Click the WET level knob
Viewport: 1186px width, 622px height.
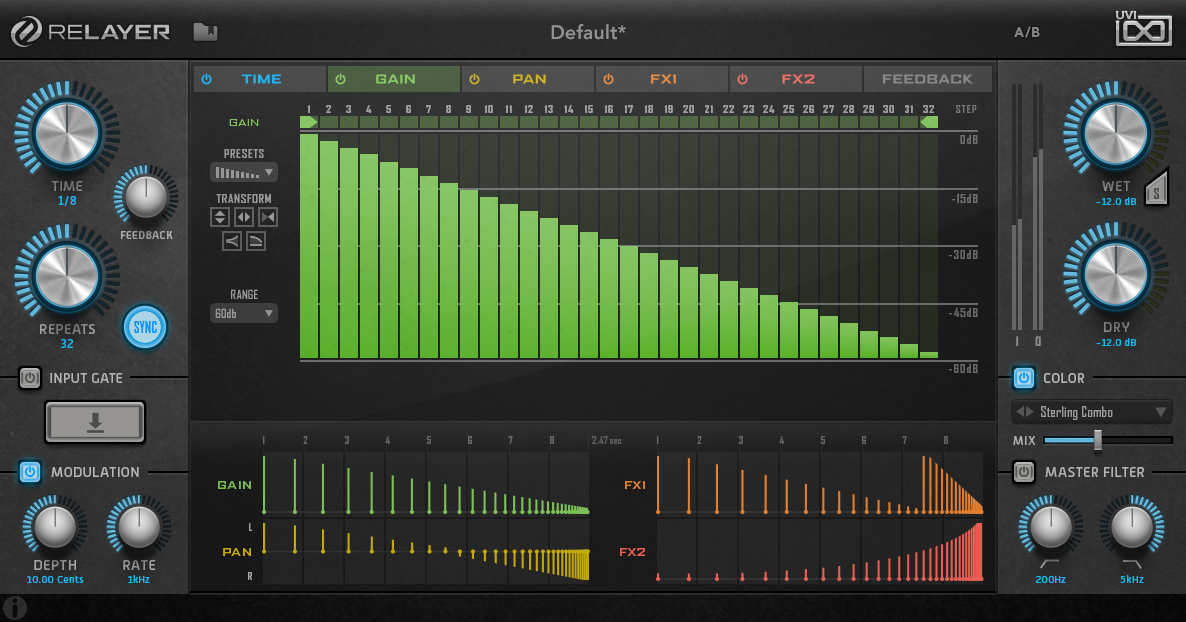[1116, 133]
